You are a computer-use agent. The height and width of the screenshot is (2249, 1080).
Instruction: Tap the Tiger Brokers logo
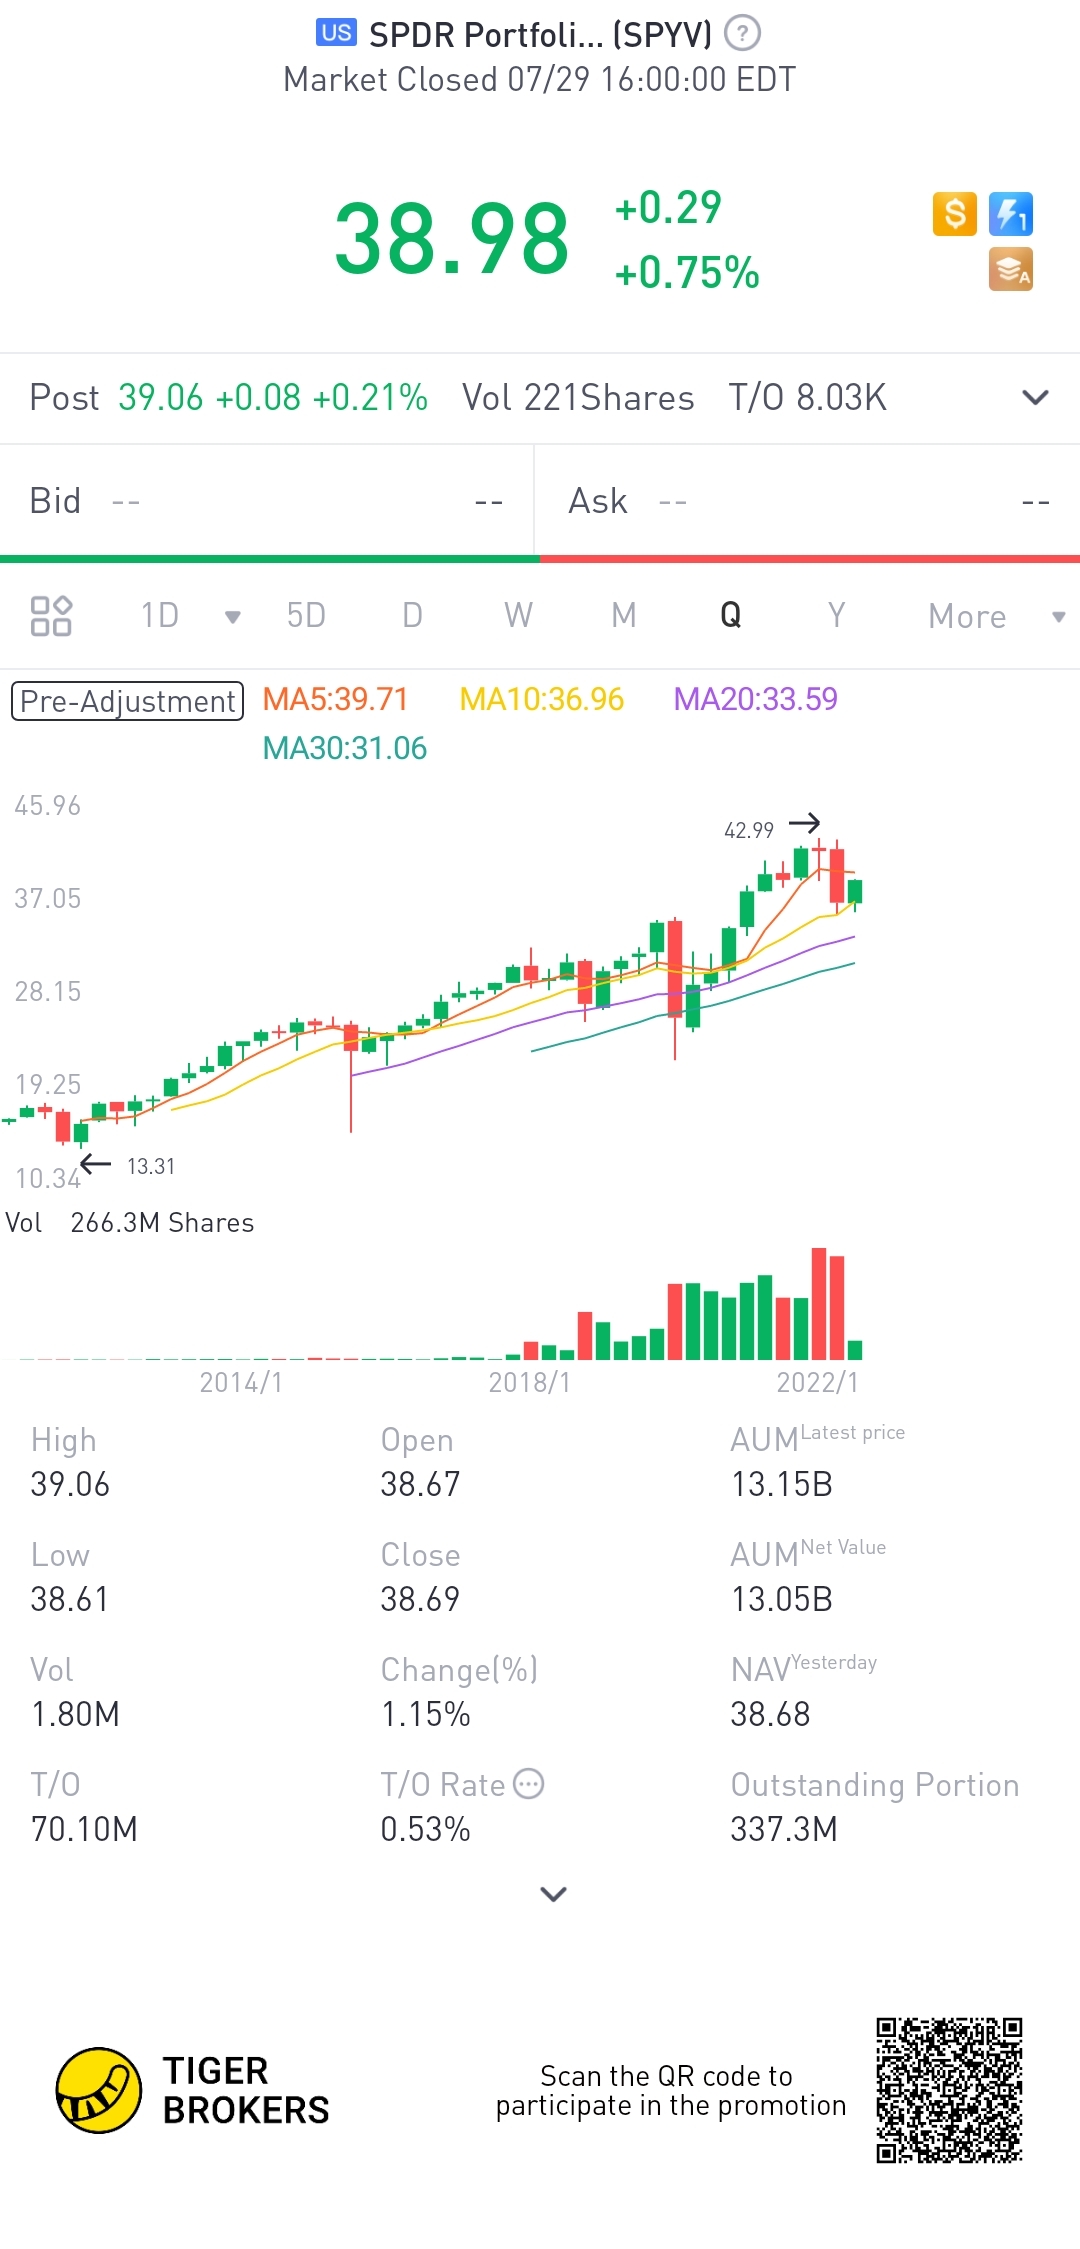coord(192,2090)
